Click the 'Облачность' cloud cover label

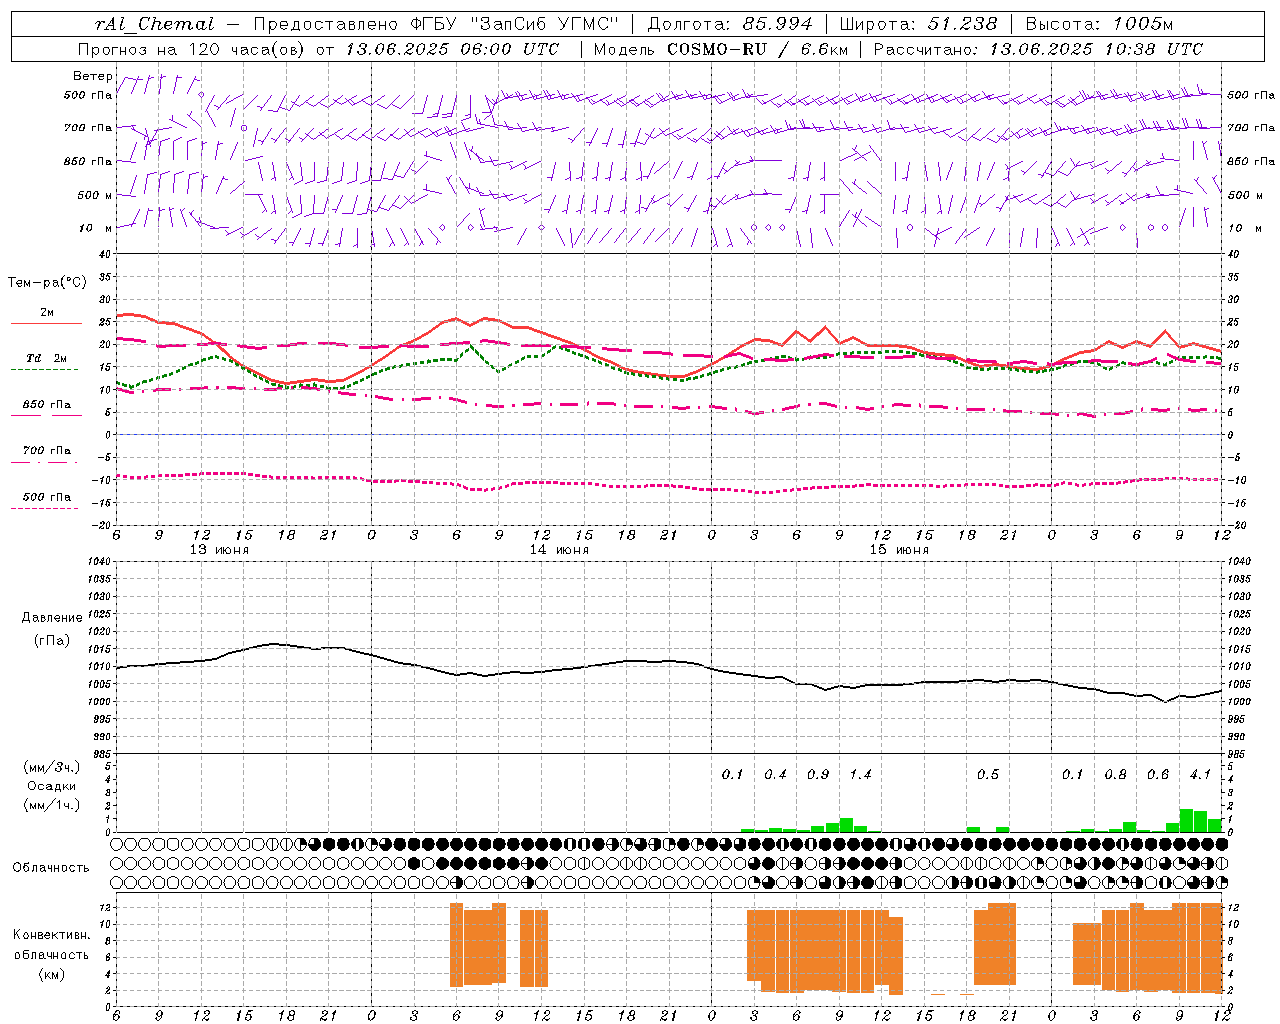[x=51, y=868]
